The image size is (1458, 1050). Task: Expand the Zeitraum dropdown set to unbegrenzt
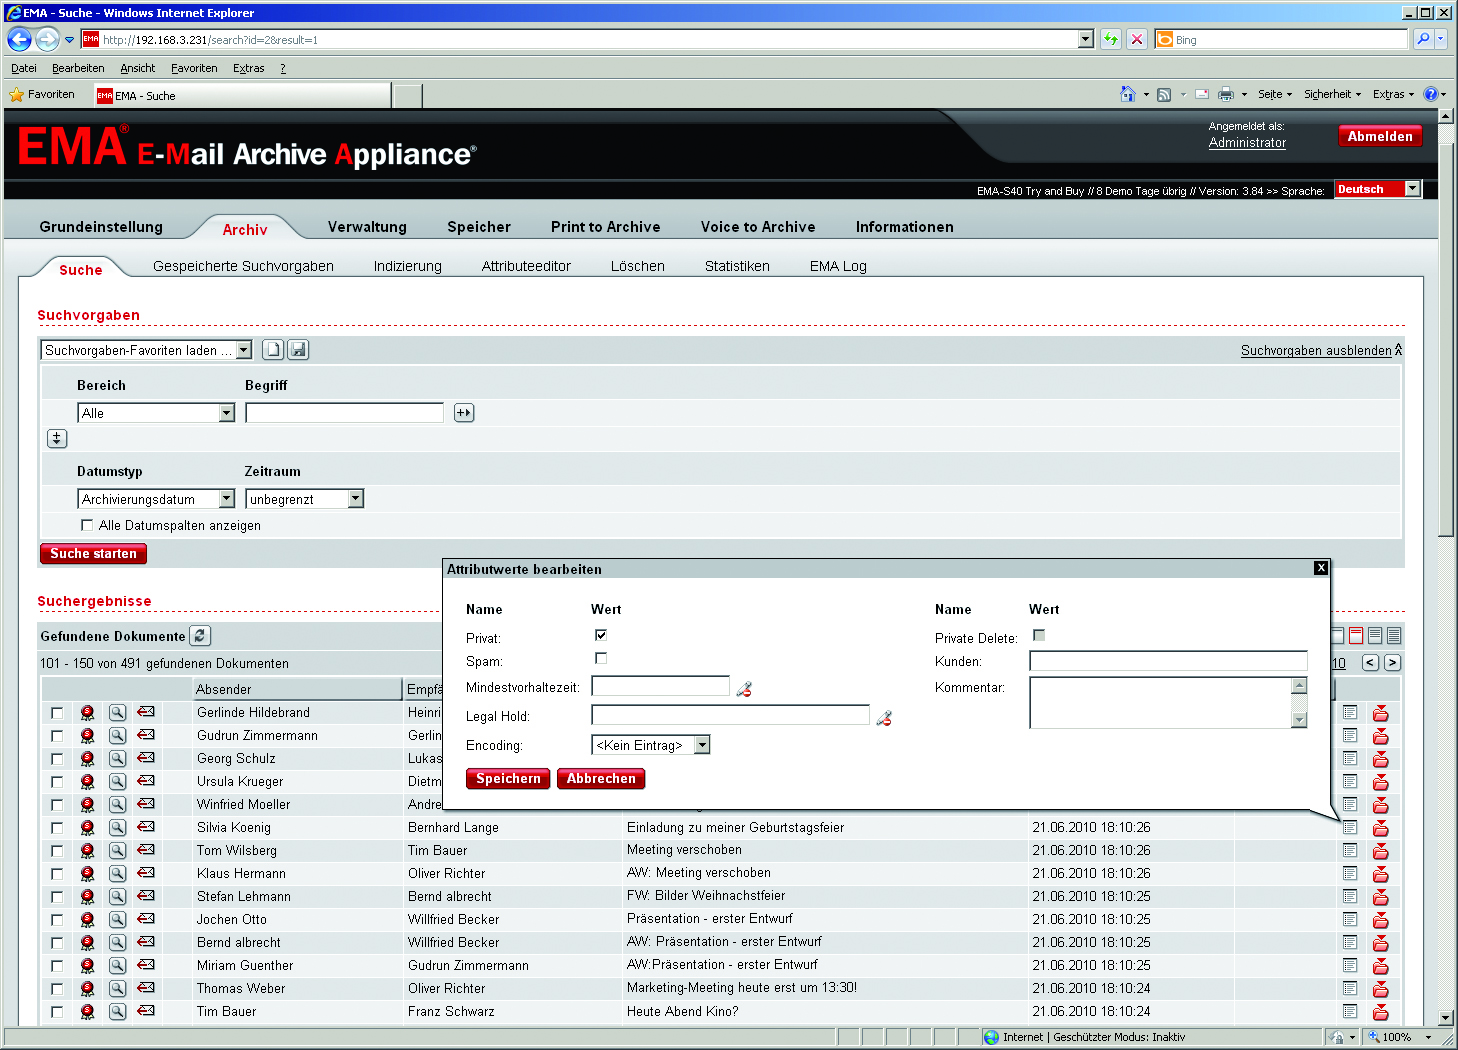(355, 499)
